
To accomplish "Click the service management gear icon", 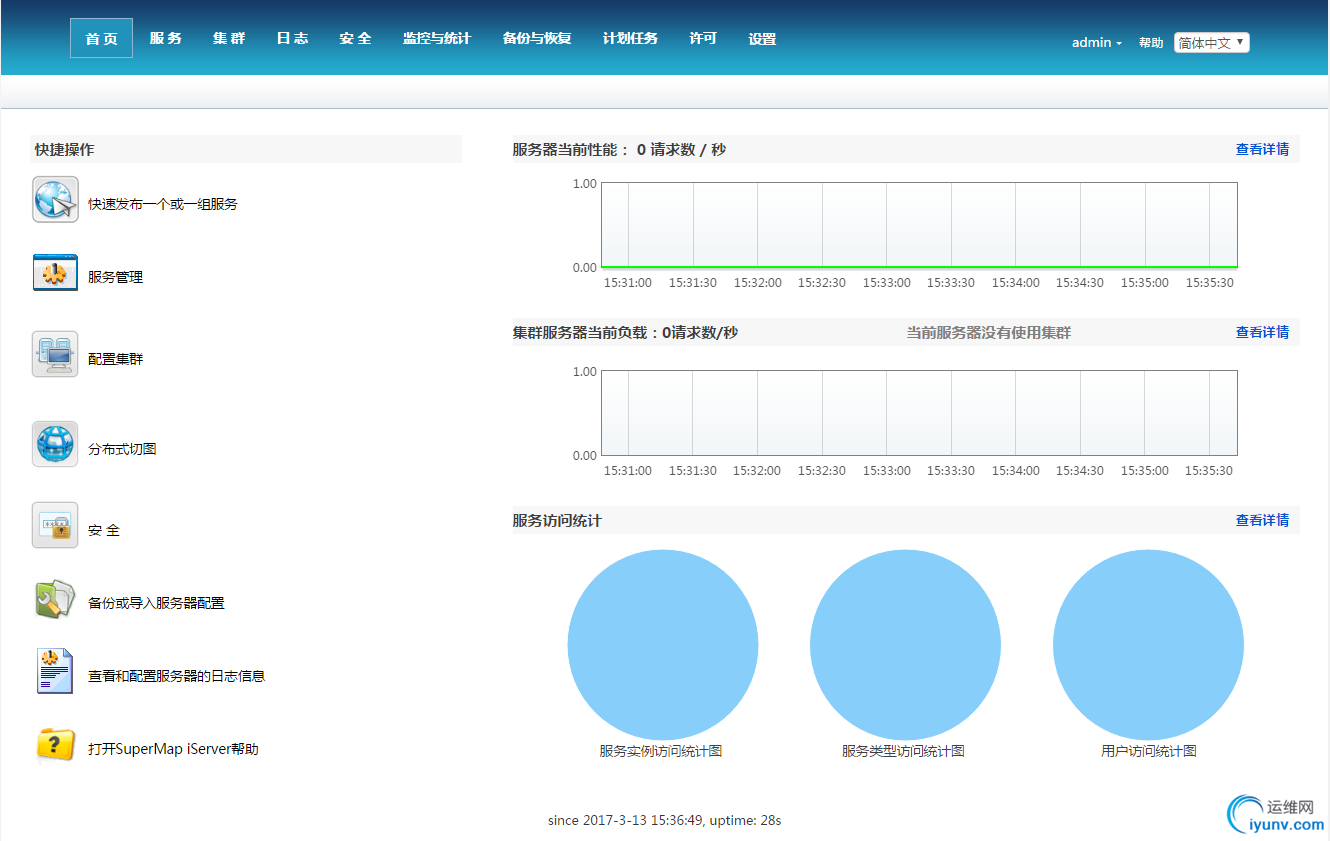I will [55, 272].
